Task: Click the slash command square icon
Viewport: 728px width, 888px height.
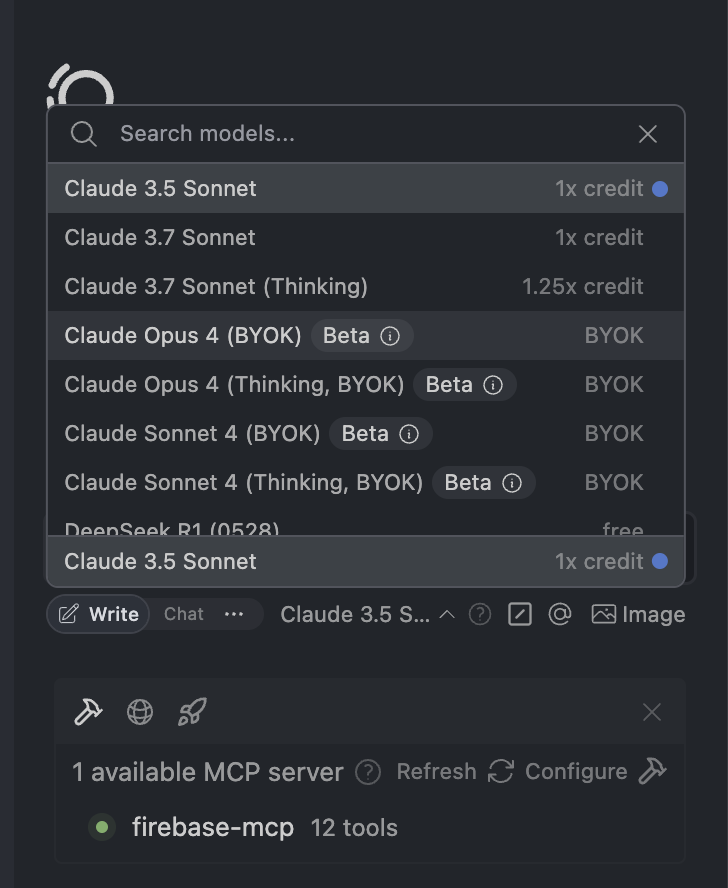Action: point(520,614)
